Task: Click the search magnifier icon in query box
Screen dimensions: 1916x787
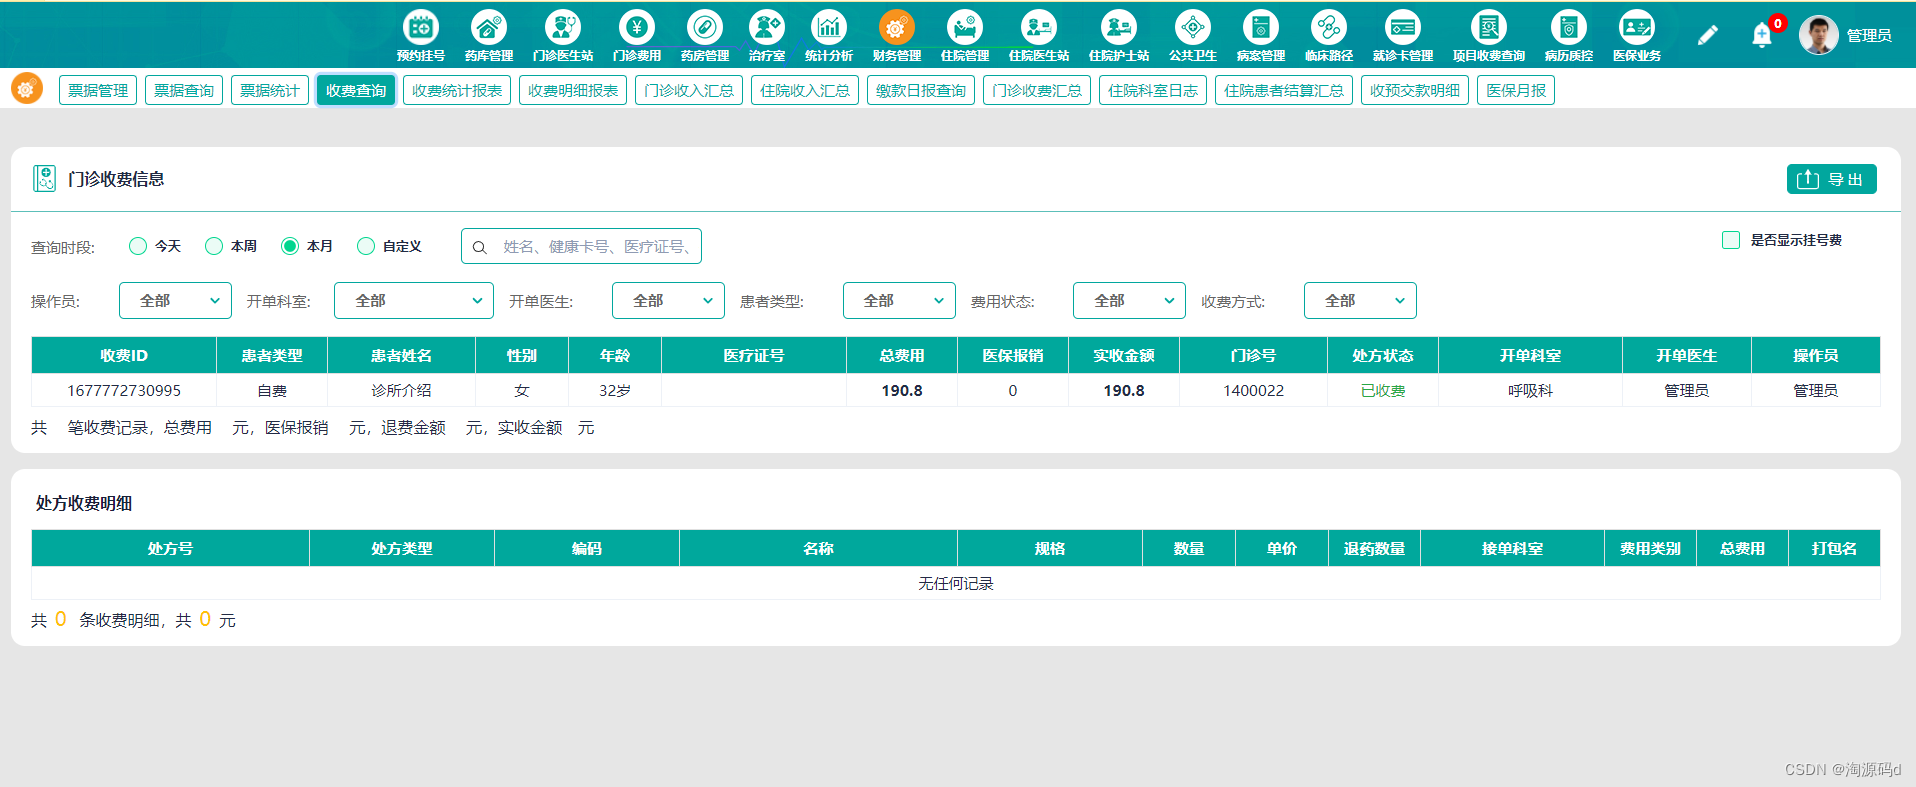Action: point(479,247)
